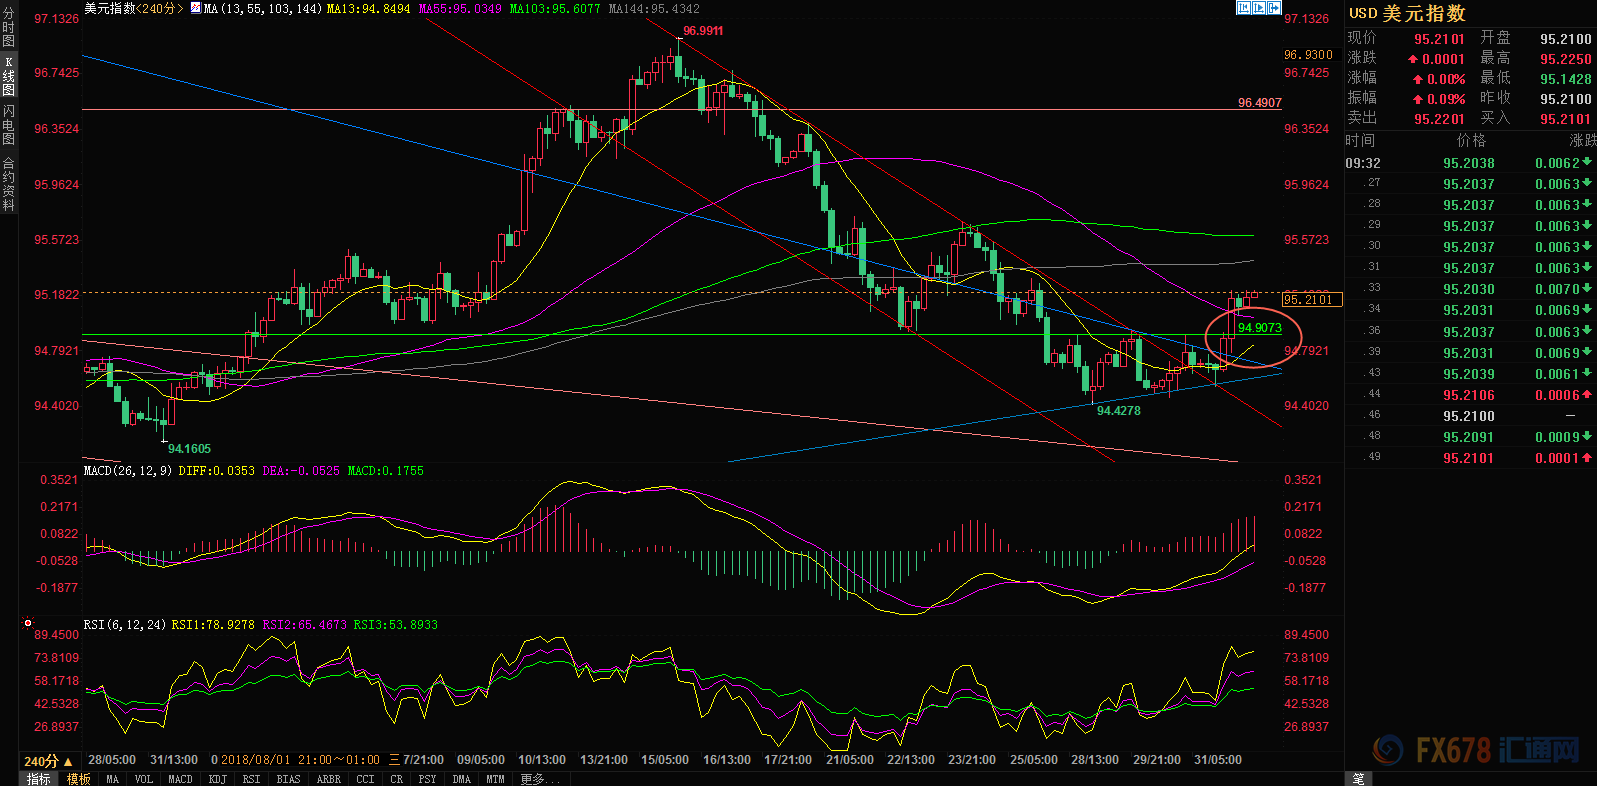Choose the RSI indicator button in bottom bar

(x=251, y=779)
